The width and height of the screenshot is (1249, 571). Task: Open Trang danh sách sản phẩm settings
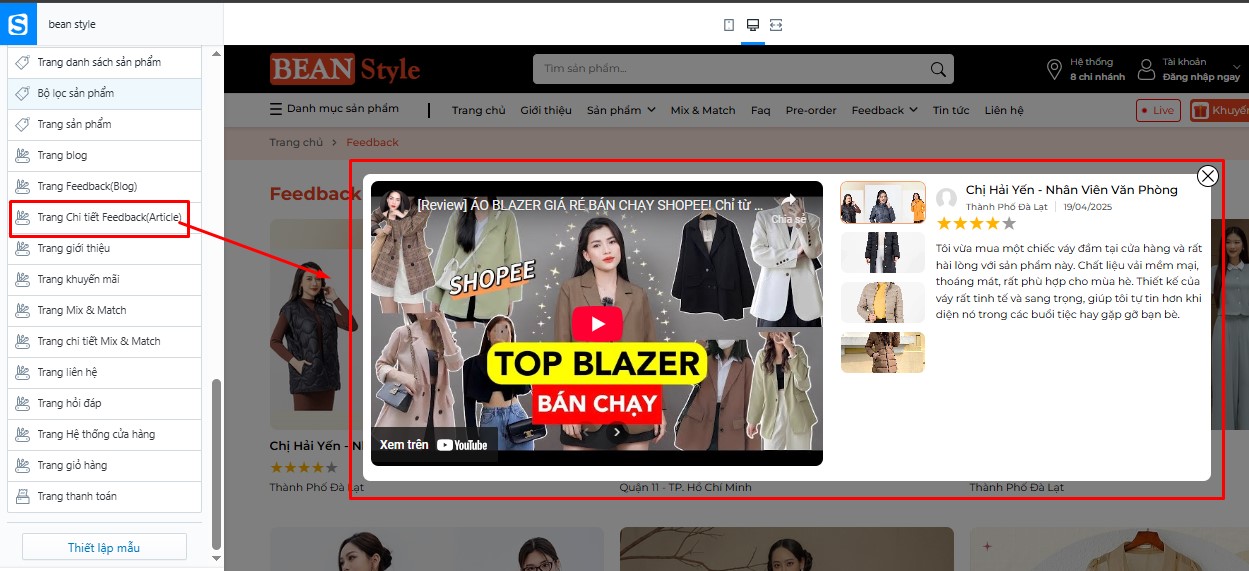[105, 62]
